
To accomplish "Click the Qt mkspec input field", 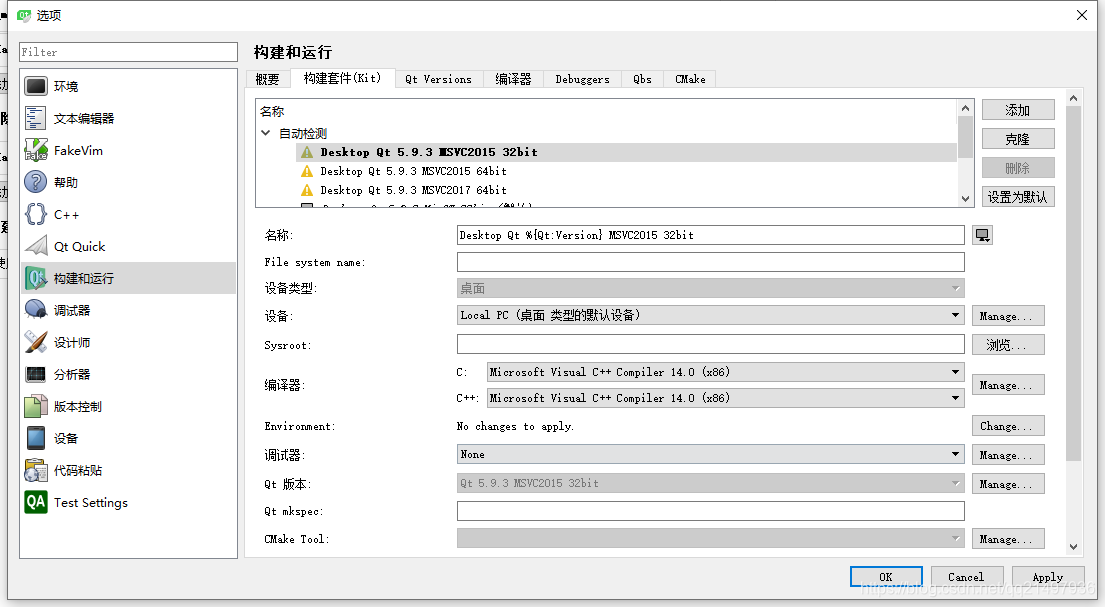I will coord(710,511).
